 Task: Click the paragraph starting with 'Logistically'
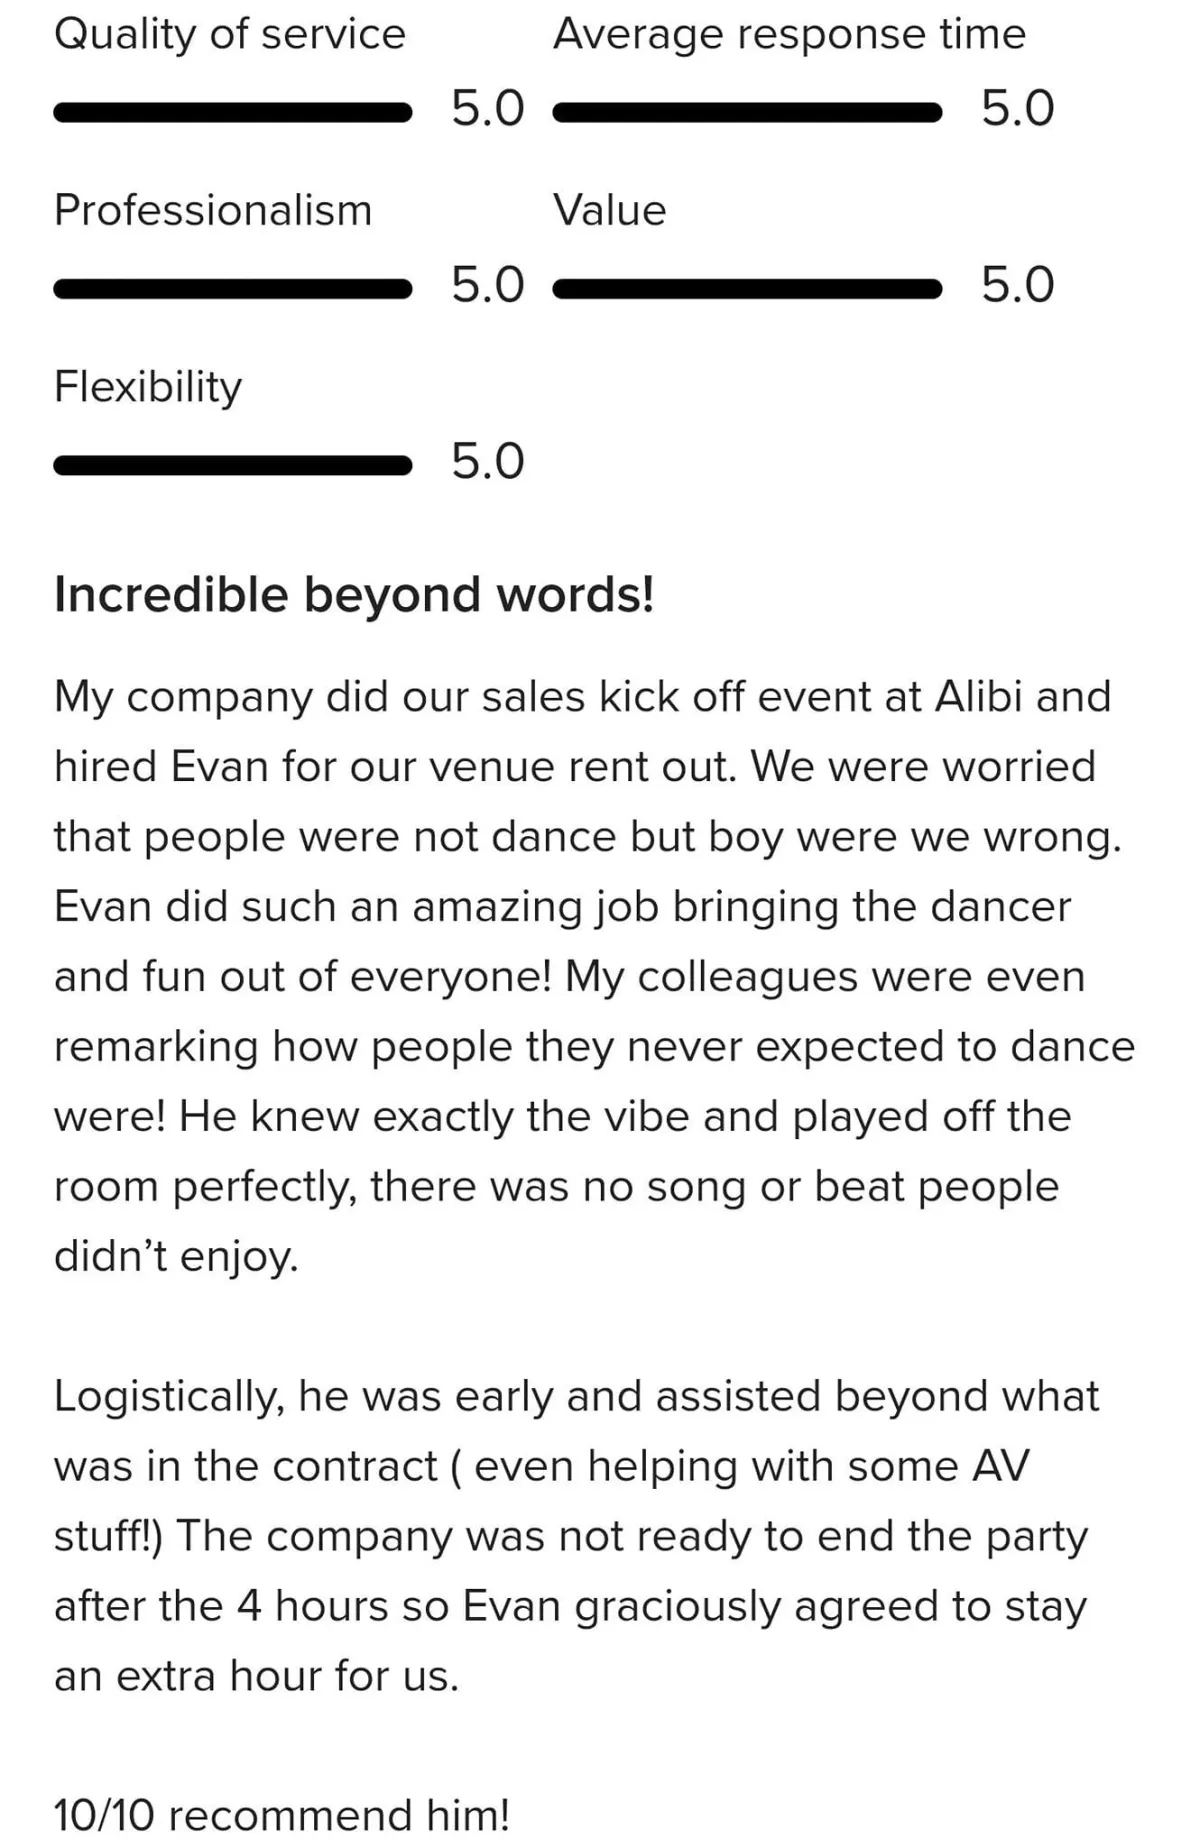tap(577, 1536)
